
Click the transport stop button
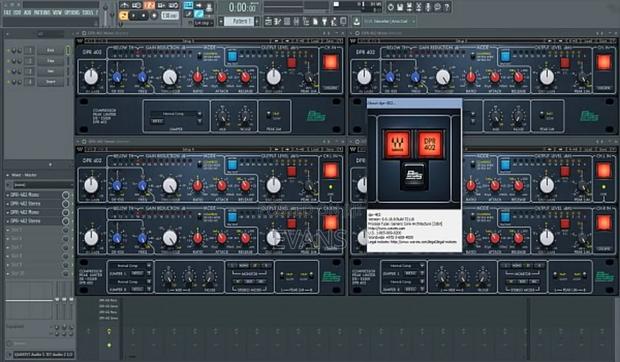[144, 15]
